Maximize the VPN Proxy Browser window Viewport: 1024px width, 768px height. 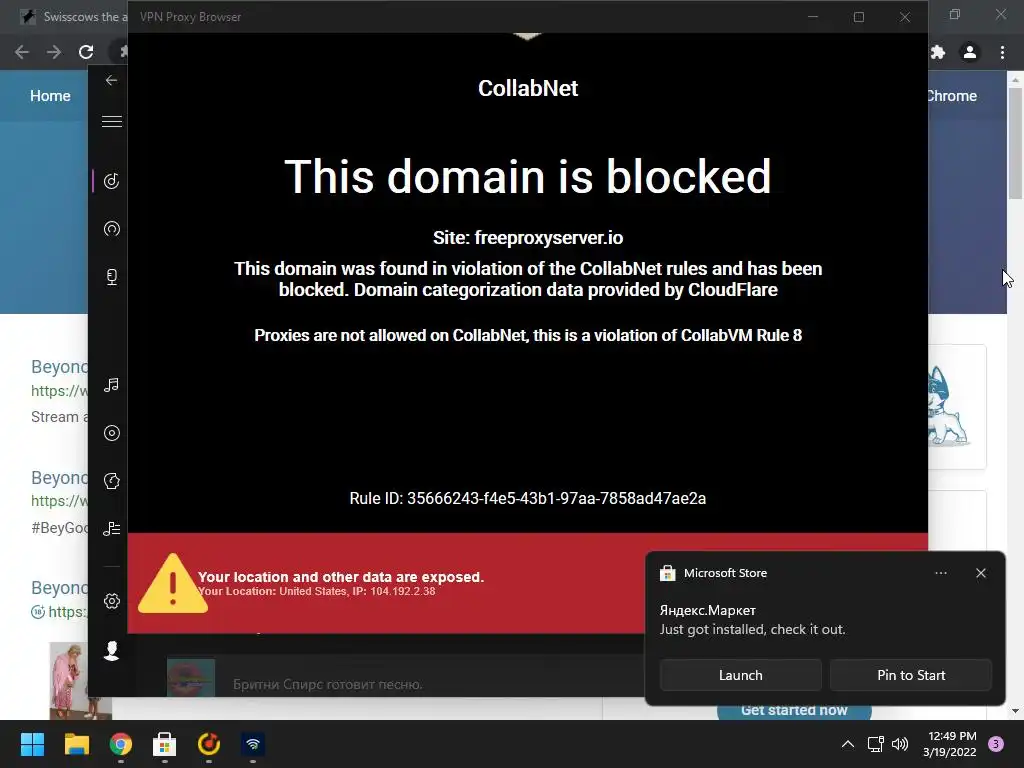point(859,17)
